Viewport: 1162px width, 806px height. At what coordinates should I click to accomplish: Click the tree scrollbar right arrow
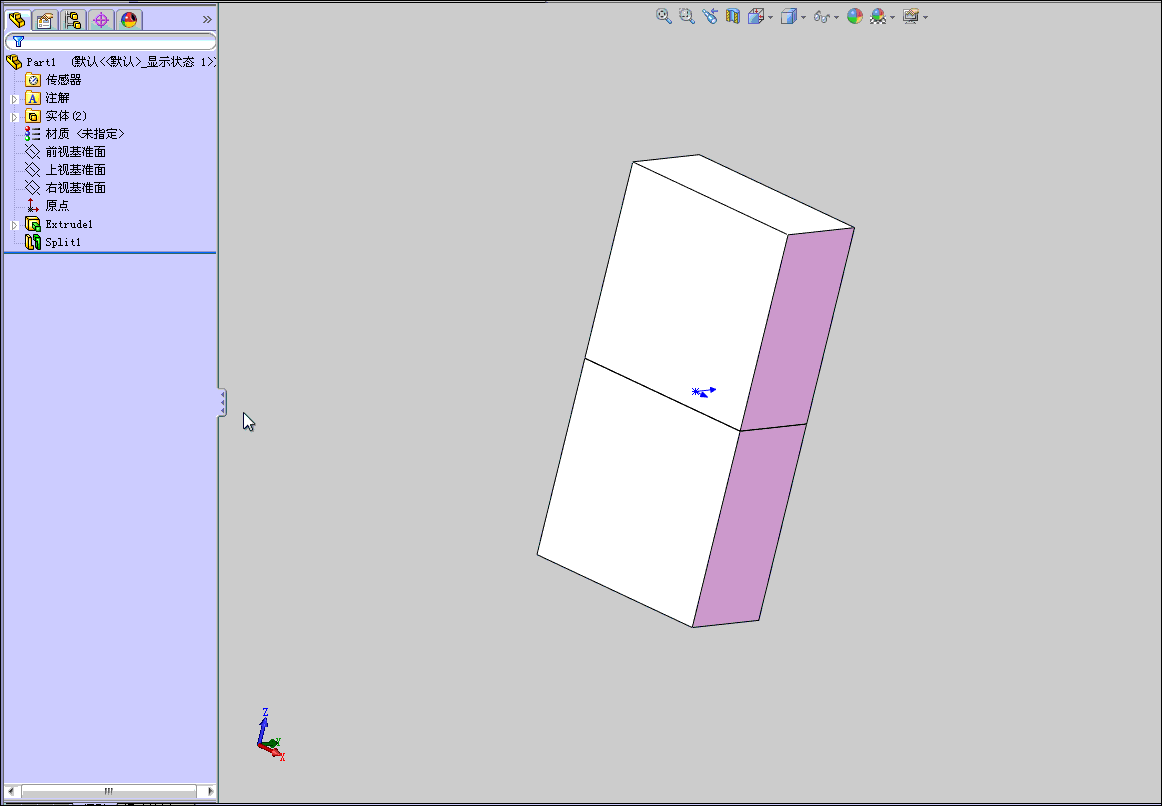210,791
